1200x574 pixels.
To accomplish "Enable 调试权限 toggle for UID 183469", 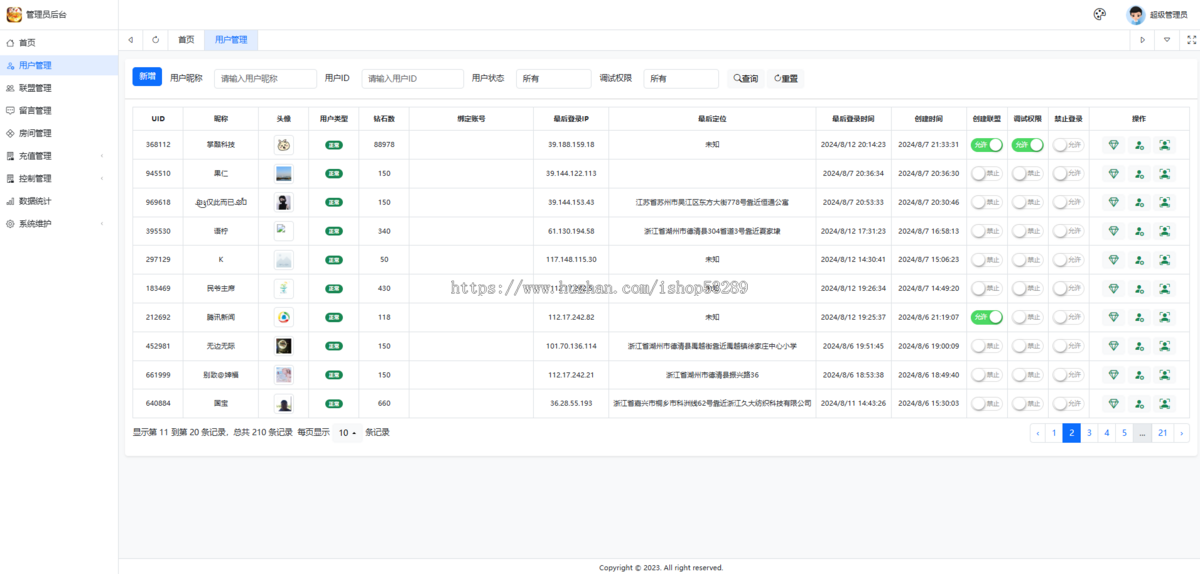I will (x=1027, y=289).
